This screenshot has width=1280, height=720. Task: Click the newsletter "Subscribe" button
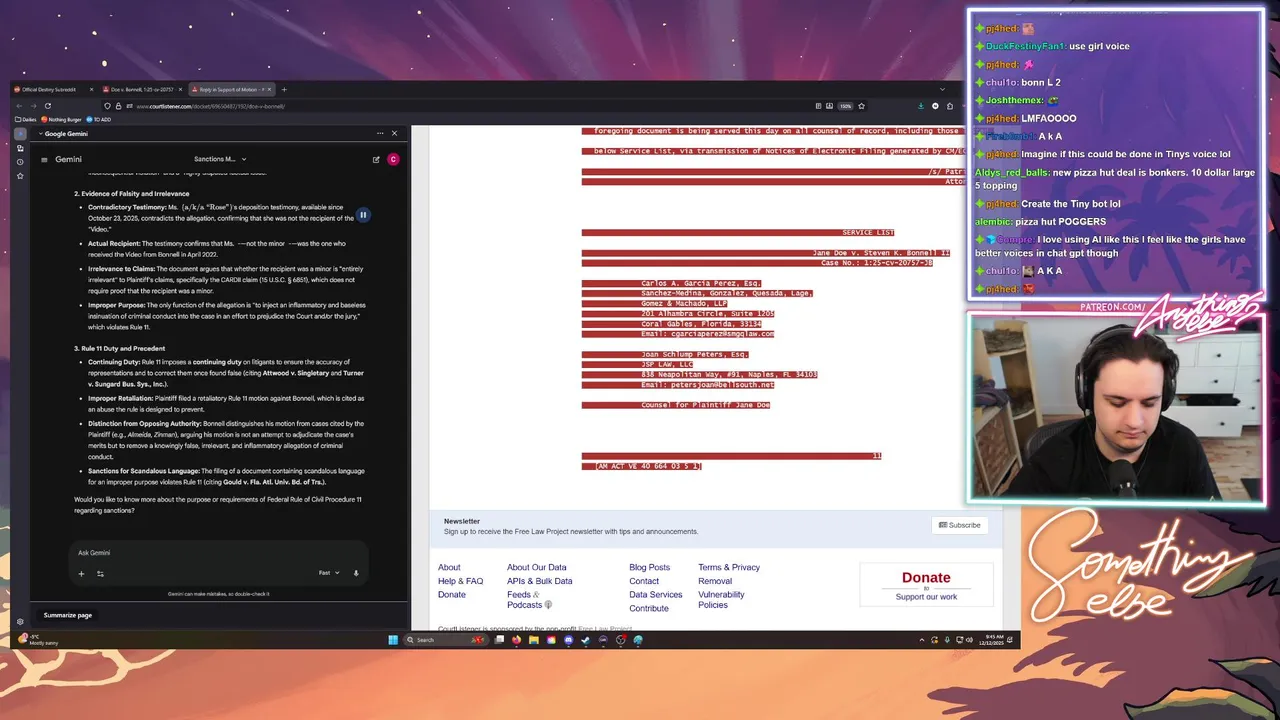click(960, 525)
